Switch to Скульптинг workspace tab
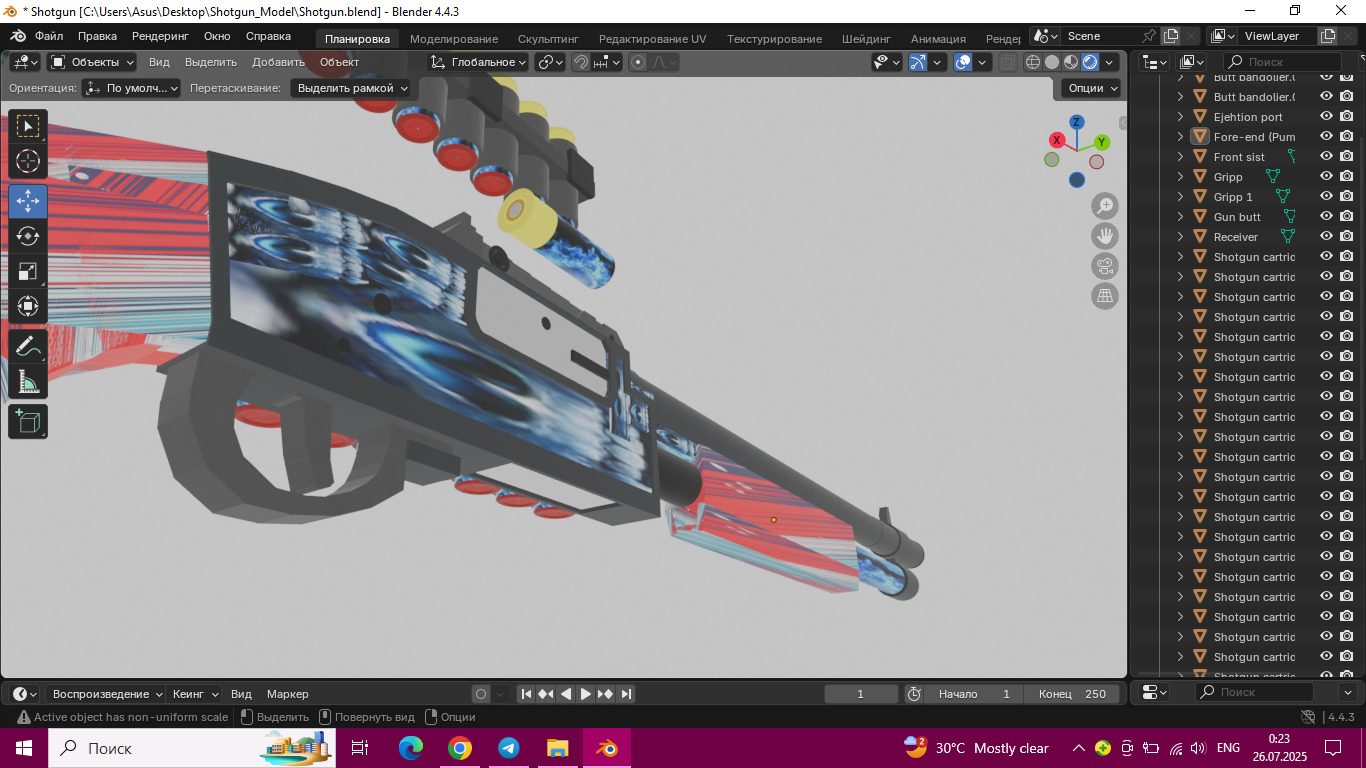Image resolution: width=1366 pixels, height=768 pixels. pyautogui.click(x=548, y=38)
